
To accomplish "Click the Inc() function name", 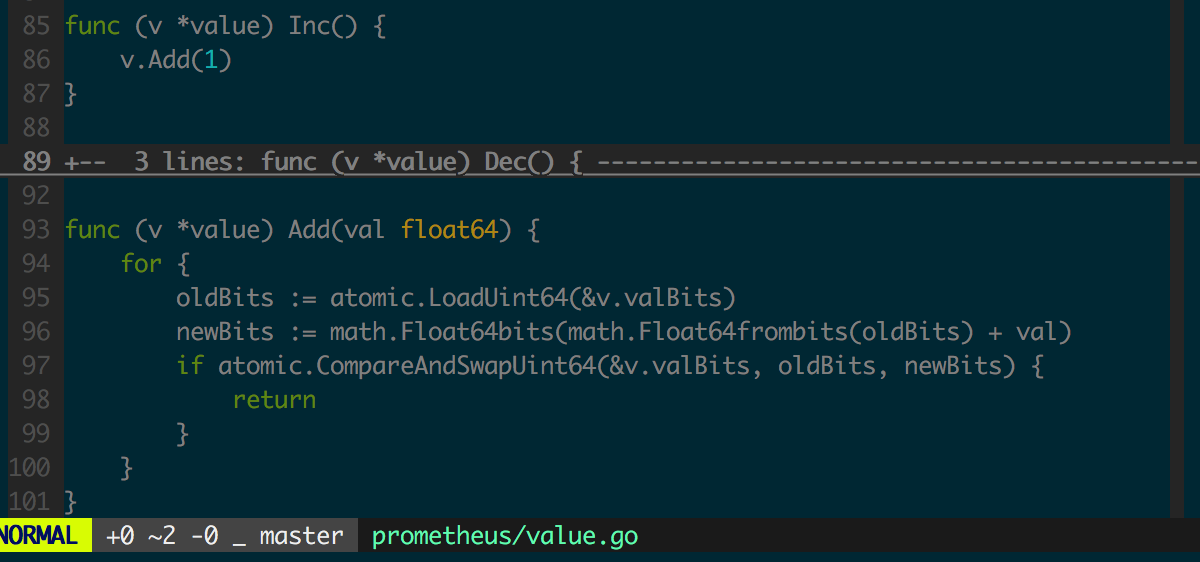I will click(322, 26).
